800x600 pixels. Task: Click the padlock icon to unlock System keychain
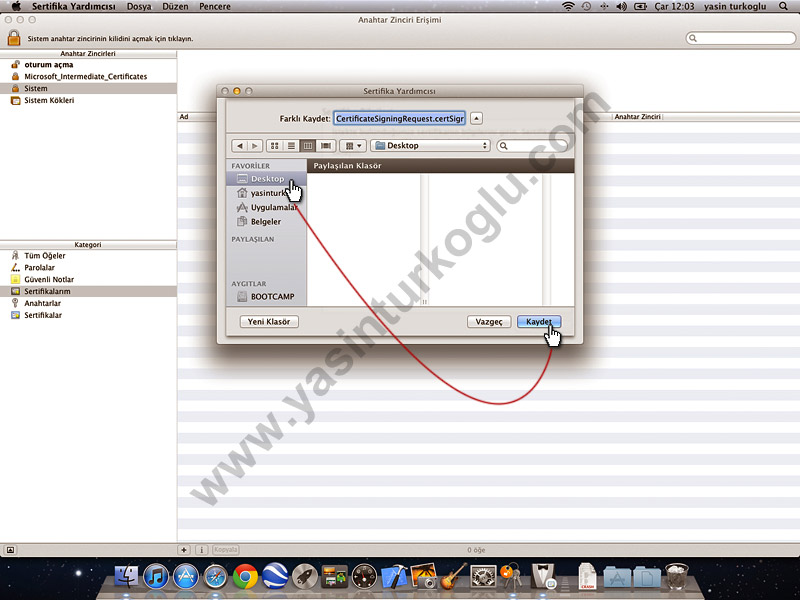(14, 38)
